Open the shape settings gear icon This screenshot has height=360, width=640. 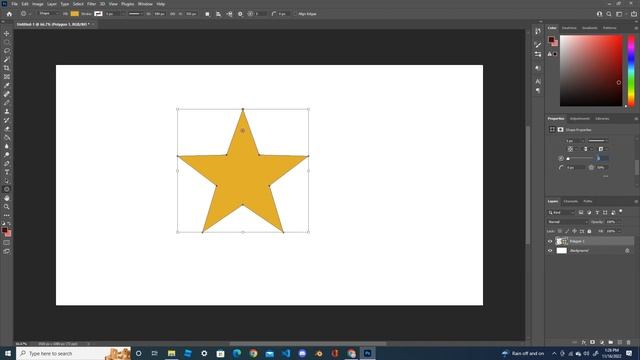click(240, 14)
